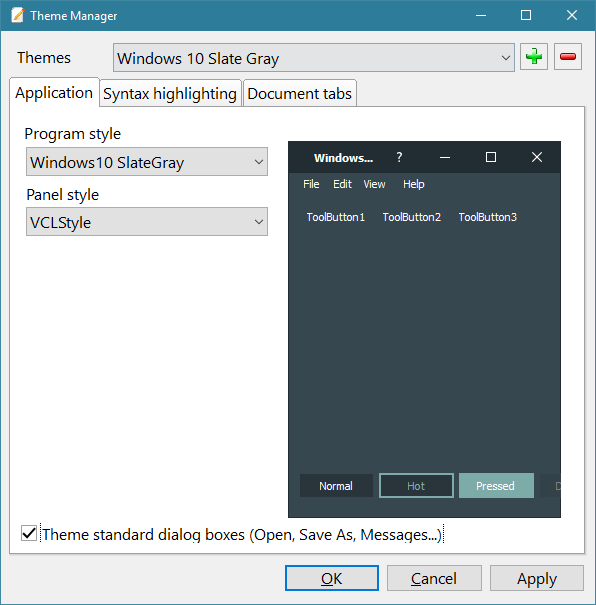The width and height of the screenshot is (596, 605).
Task: Click the preview window's maximize square icon
Action: click(491, 157)
